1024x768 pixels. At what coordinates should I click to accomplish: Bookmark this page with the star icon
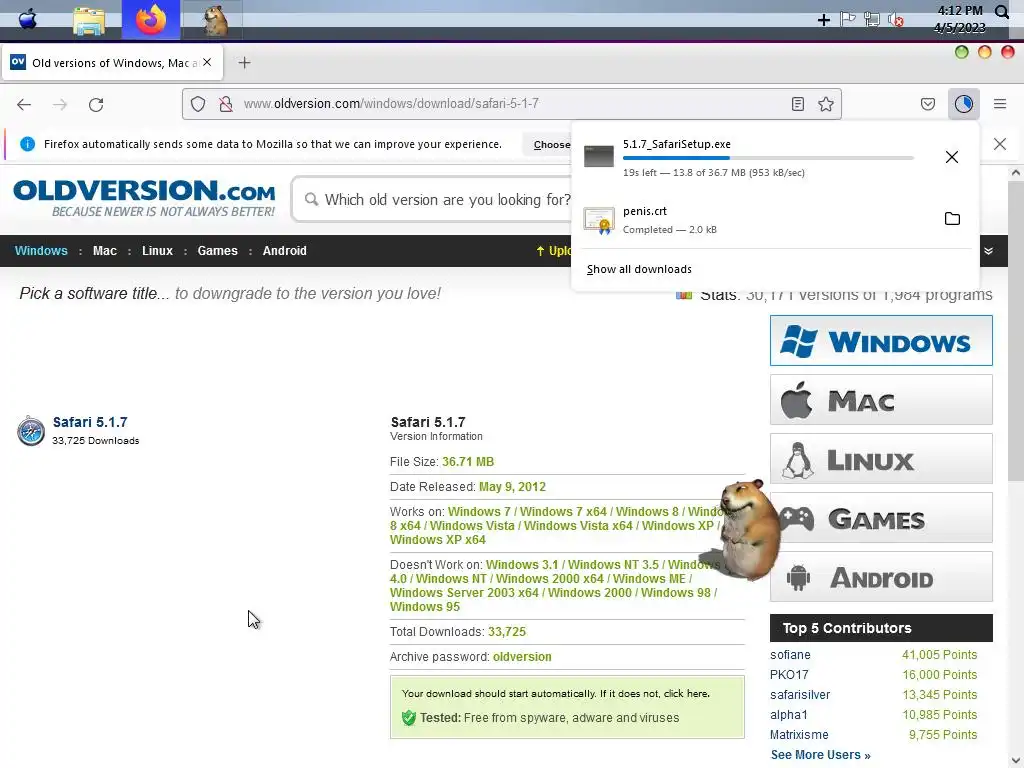(825, 104)
